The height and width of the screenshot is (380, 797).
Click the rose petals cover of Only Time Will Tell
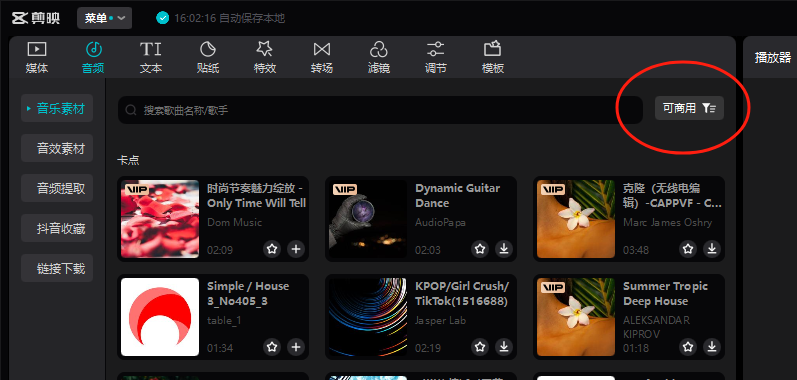160,219
